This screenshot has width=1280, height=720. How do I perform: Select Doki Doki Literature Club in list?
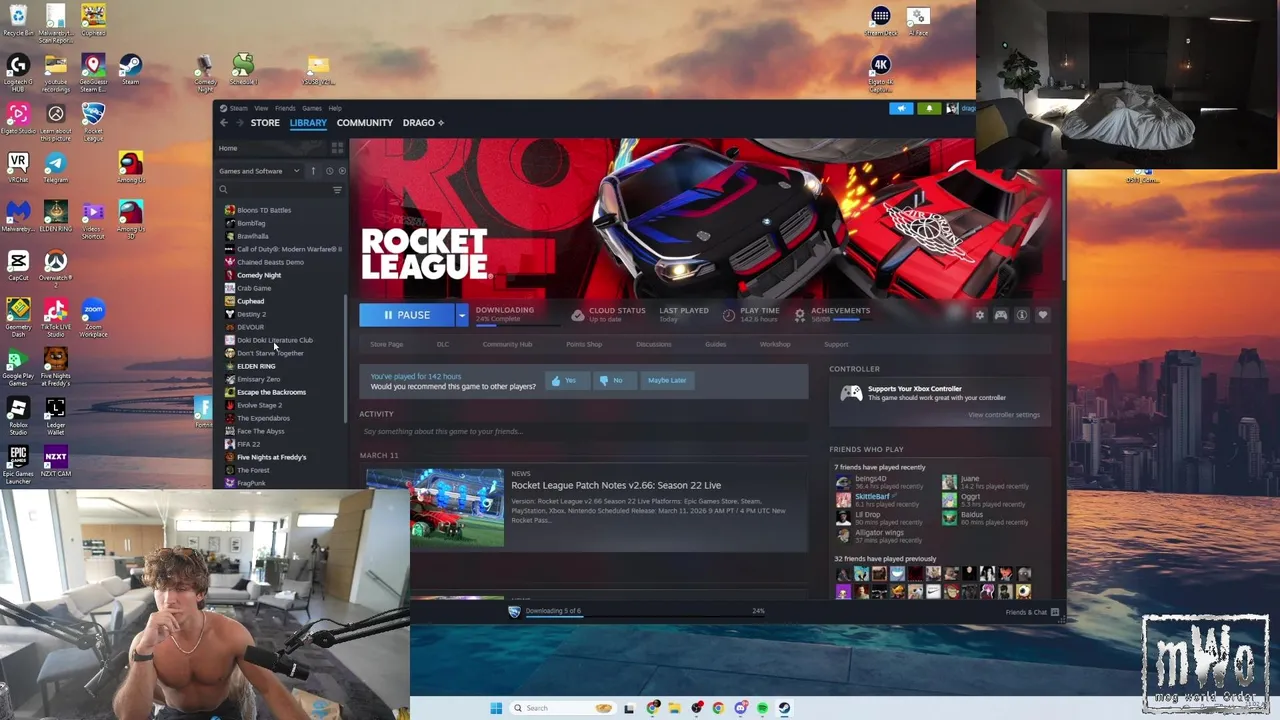click(x=274, y=340)
